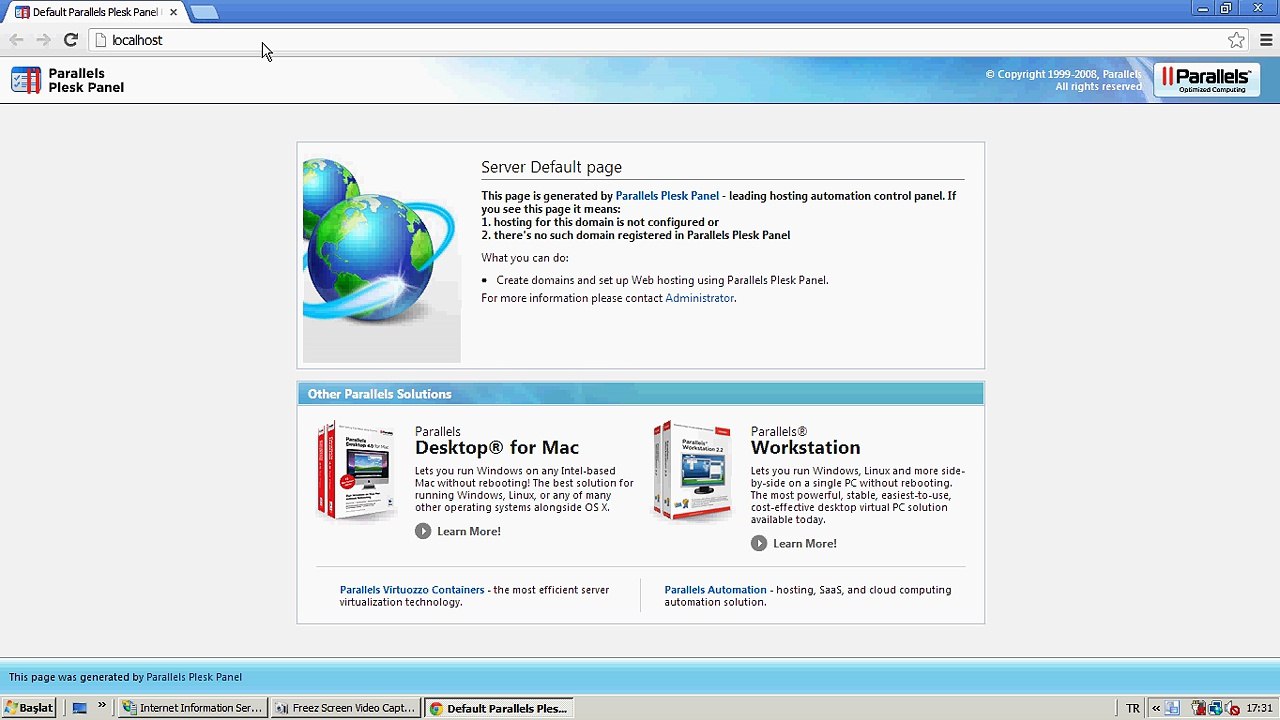
Task: Click the copyright 1999-2008 Parallels text
Action: (x=1063, y=80)
